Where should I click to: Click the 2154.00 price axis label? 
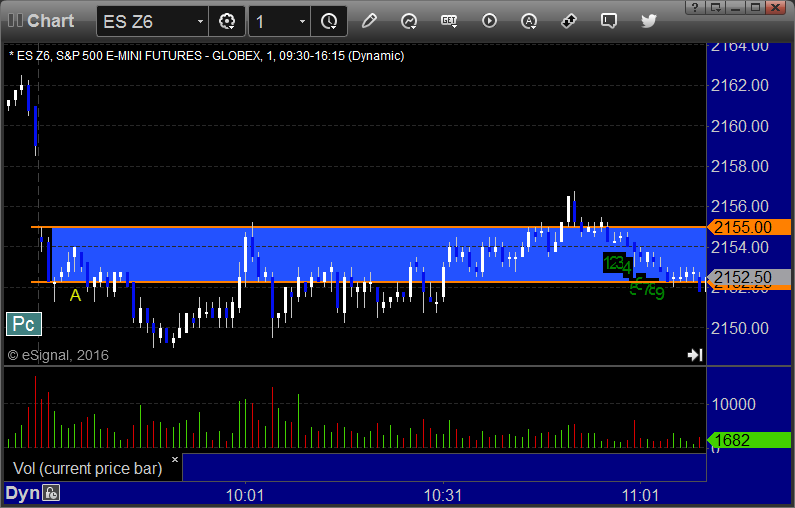point(740,247)
